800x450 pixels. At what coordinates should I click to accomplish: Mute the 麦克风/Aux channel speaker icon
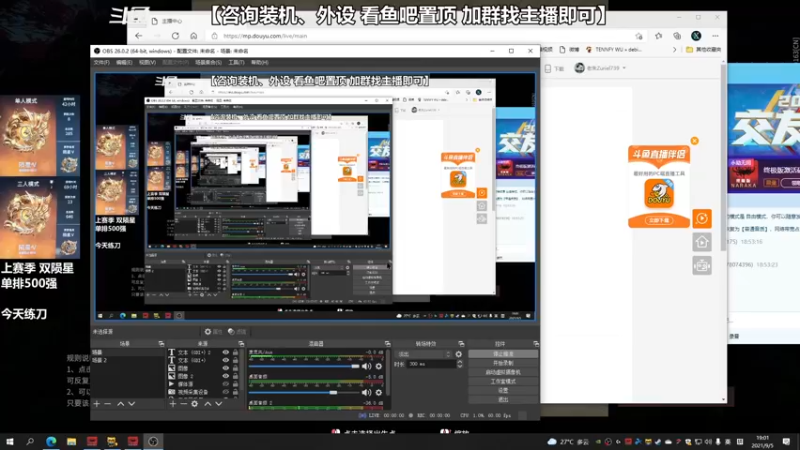367,366
